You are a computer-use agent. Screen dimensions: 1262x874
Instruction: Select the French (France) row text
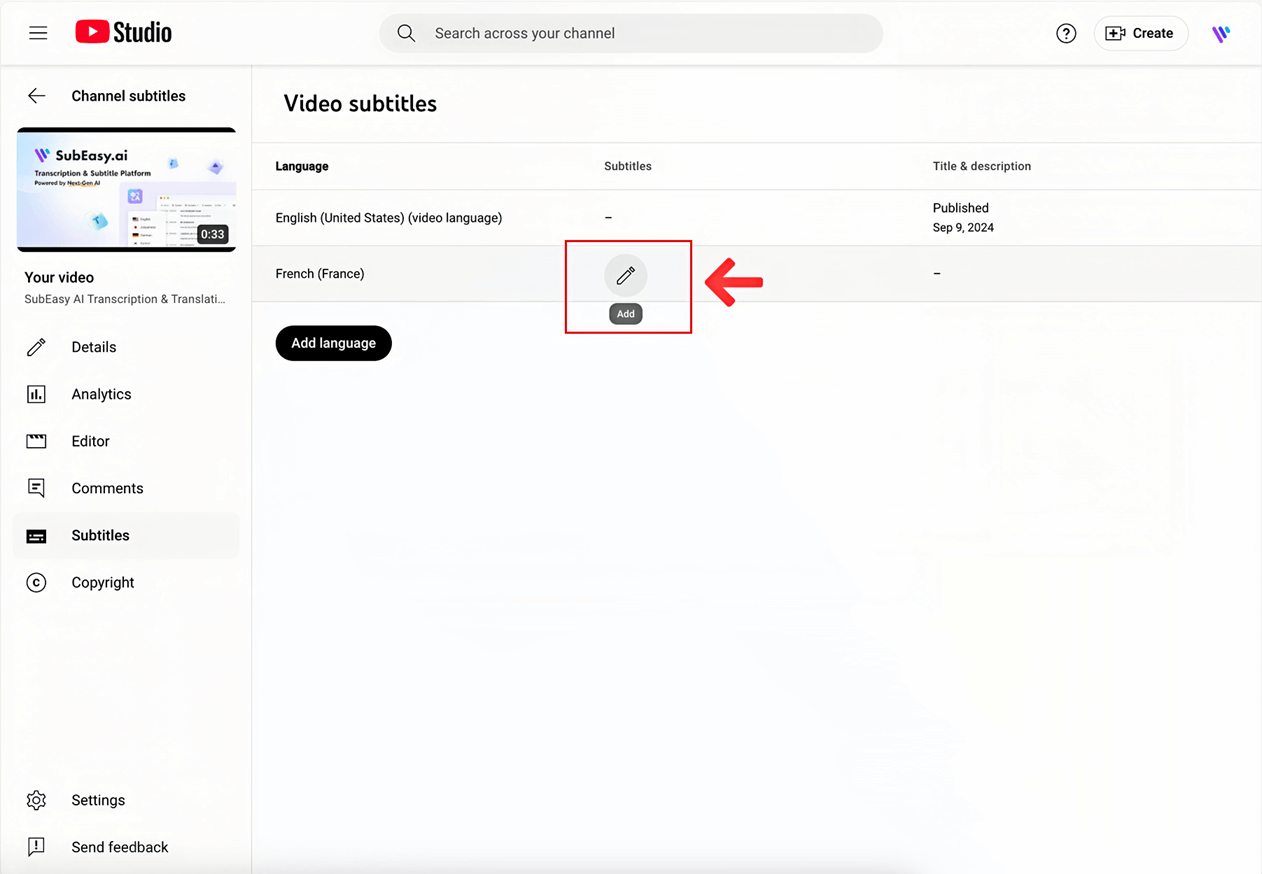pyautogui.click(x=320, y=274)
